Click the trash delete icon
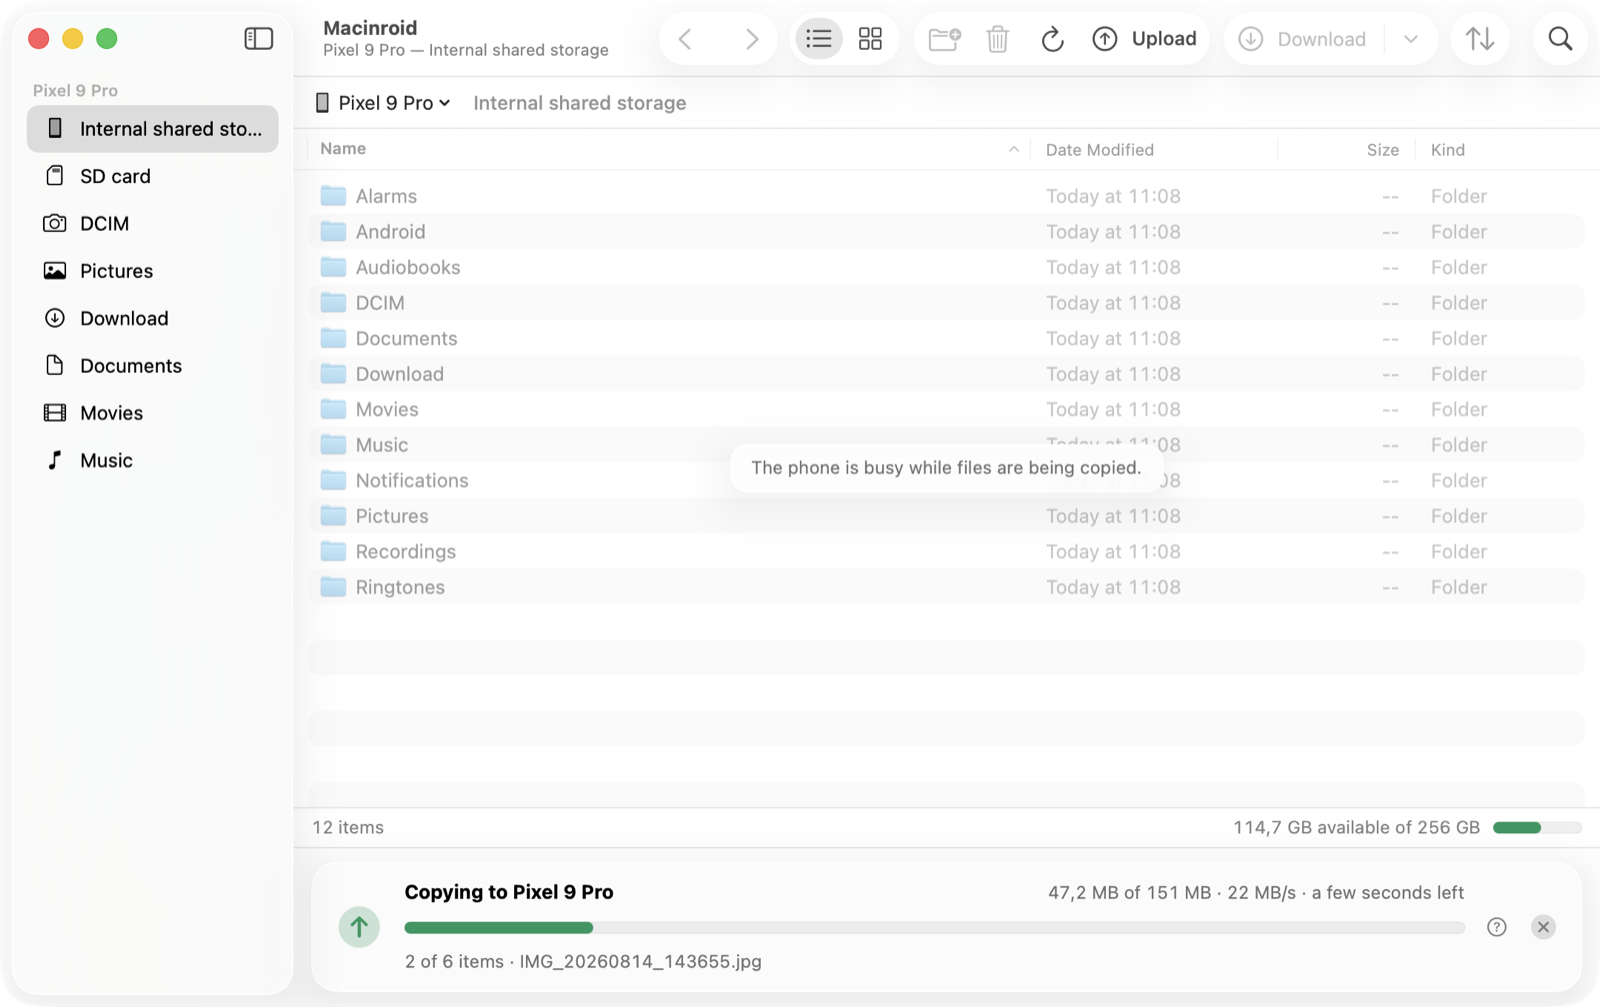1600x1007 pixels. click(998, 39)
